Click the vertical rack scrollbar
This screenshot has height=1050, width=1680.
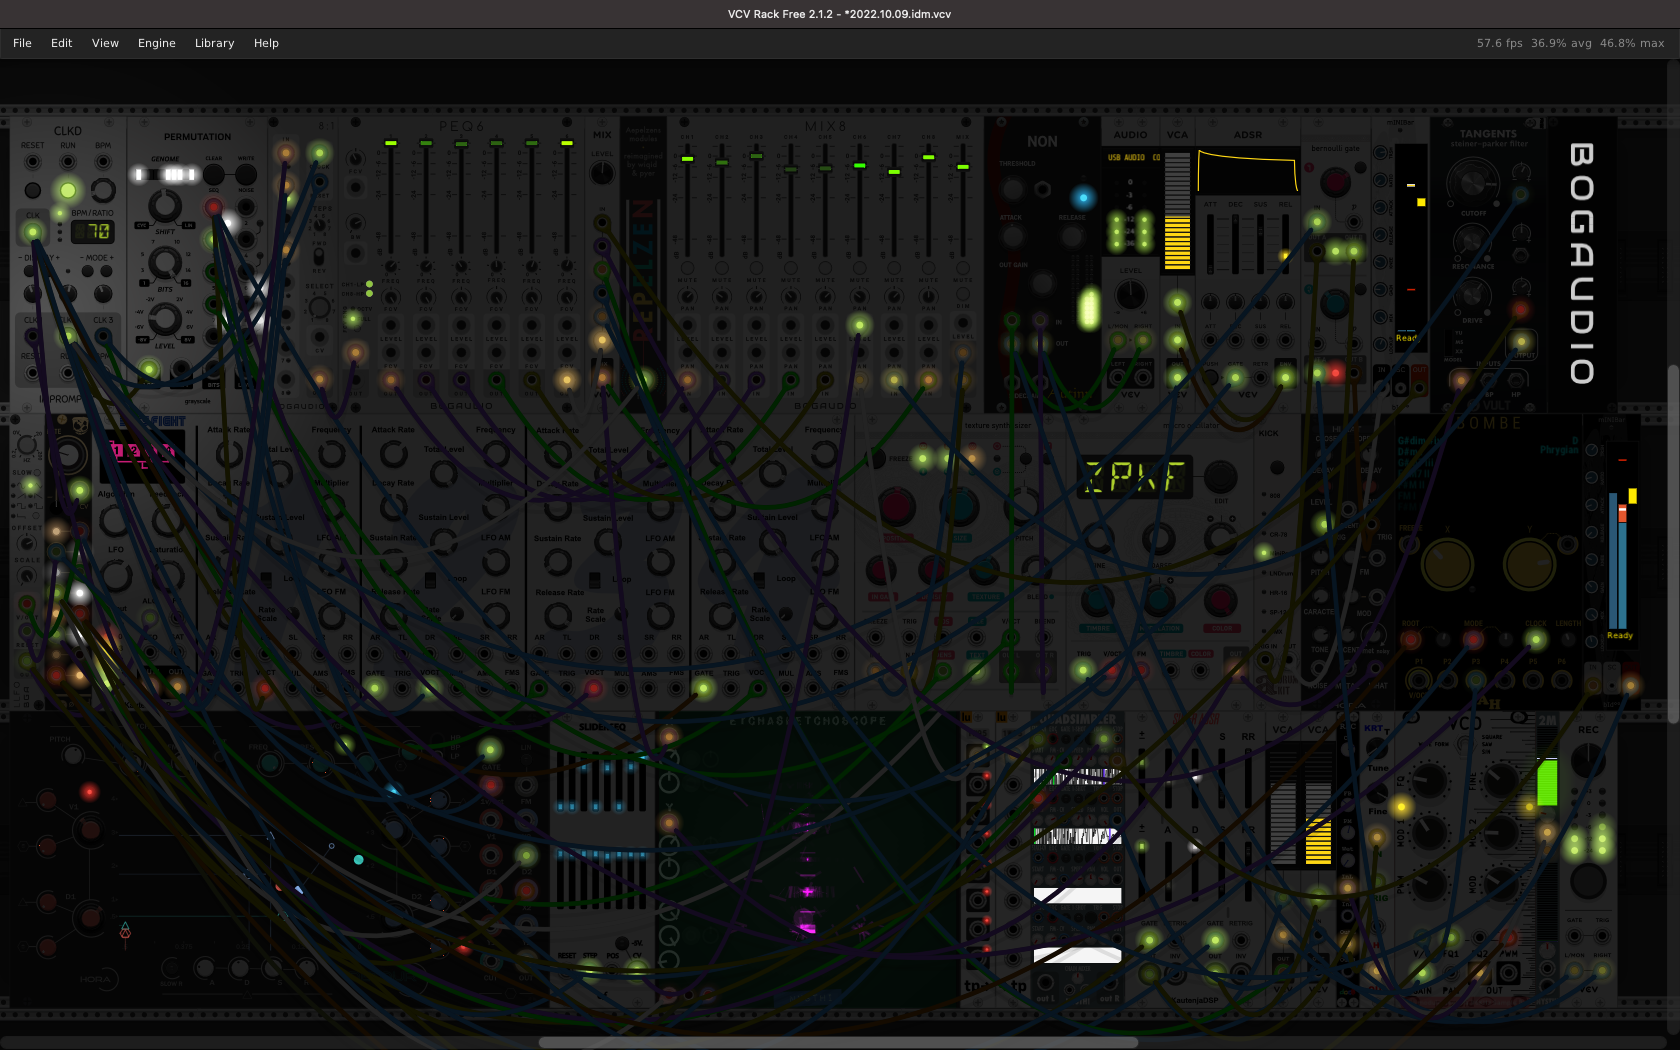click(1673, 545)
